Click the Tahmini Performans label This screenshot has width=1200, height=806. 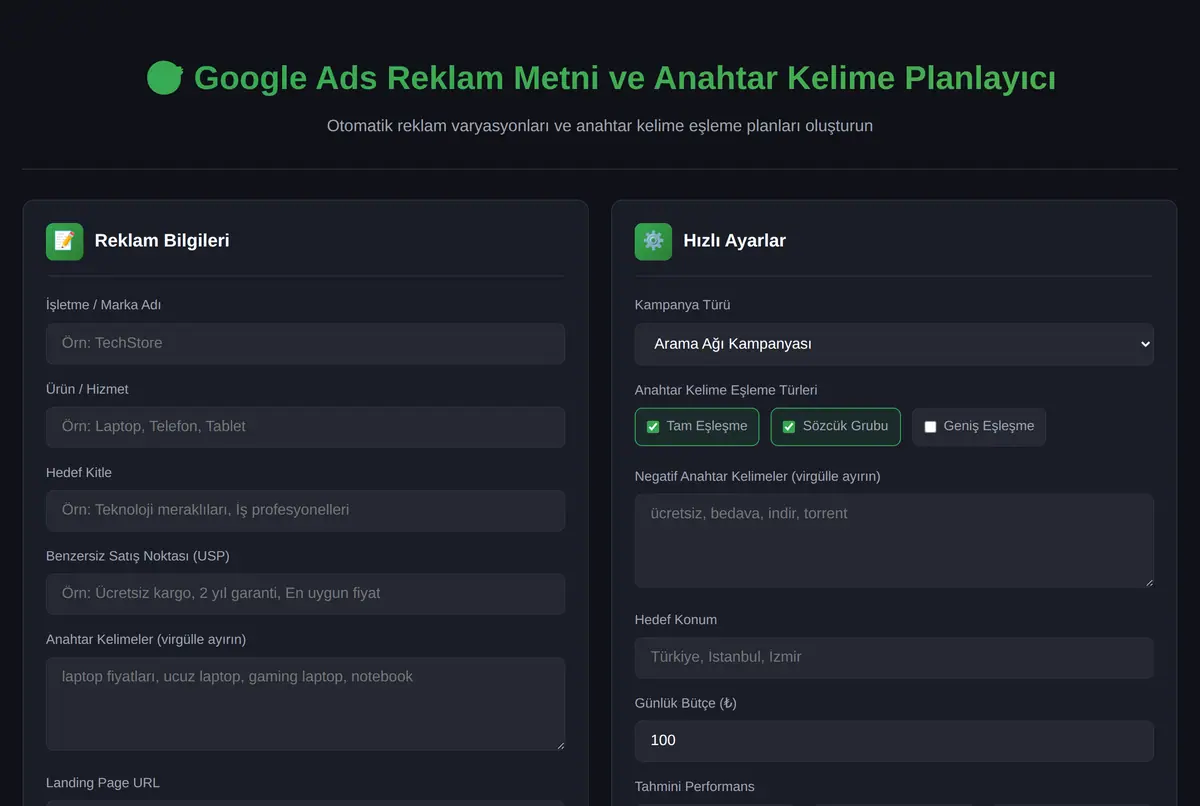tap(695, 786)
